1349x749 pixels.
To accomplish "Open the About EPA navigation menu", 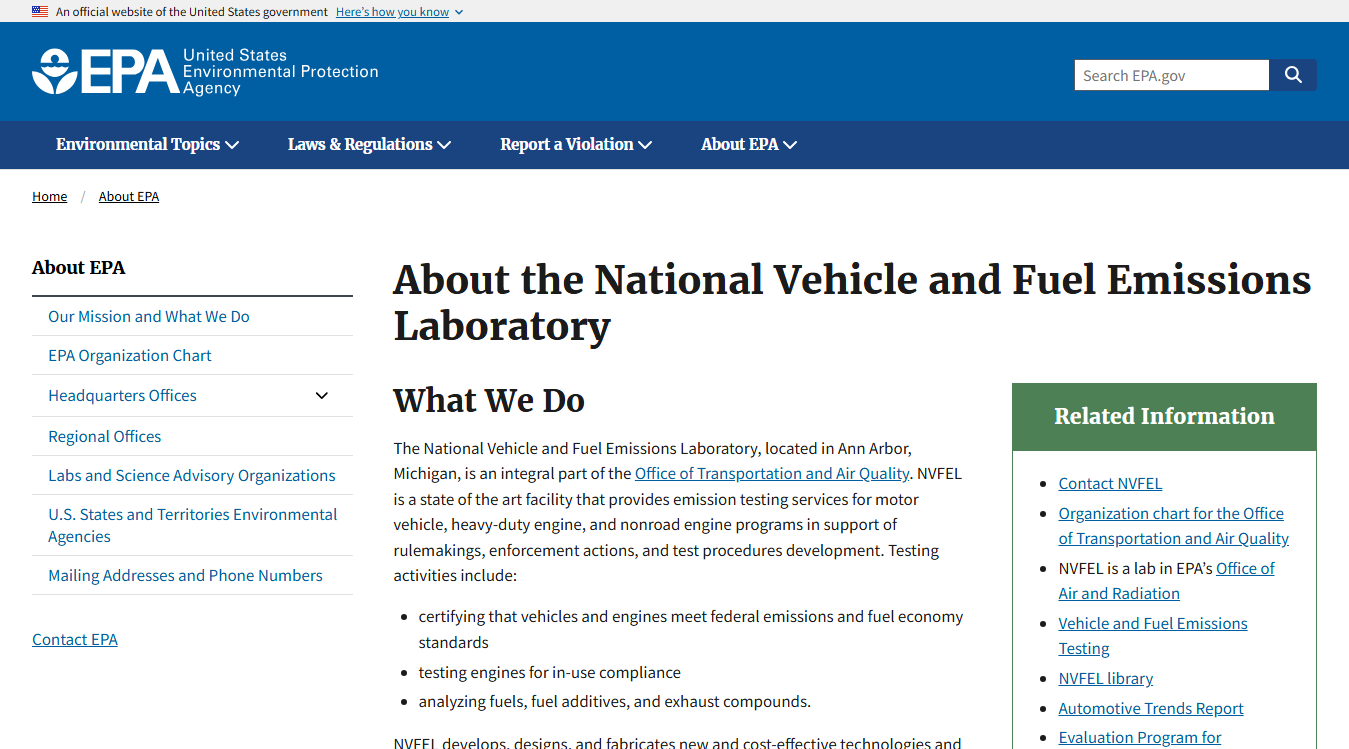I will point(749,144).
